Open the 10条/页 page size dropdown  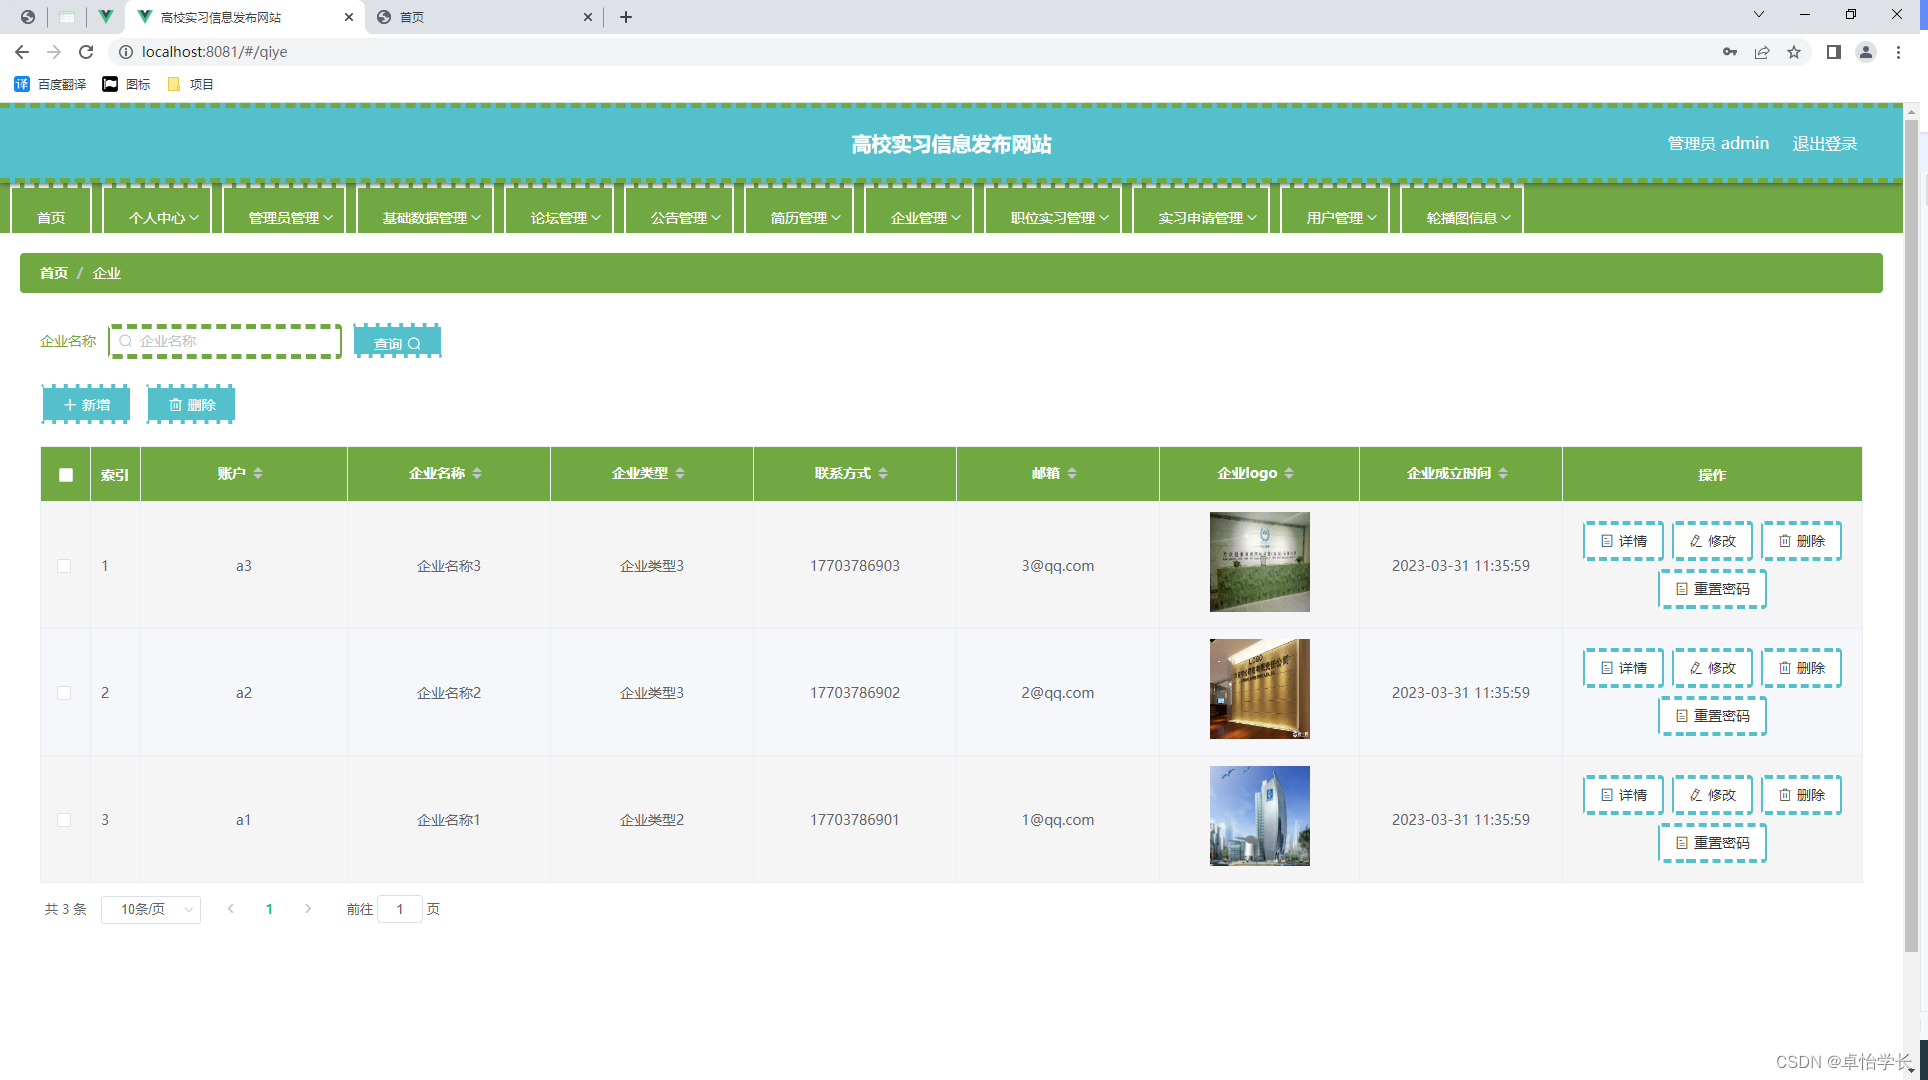coord(151,909)
